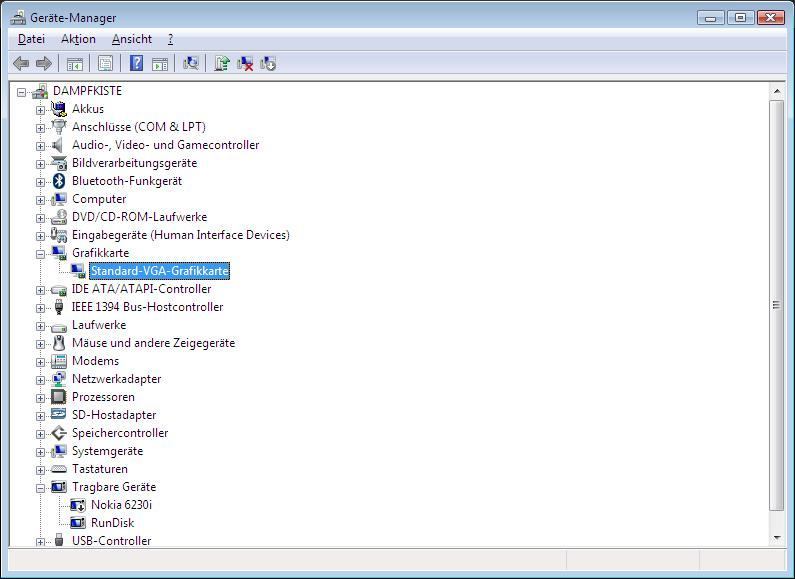Select Eingabegeräte (Human Interface Devices) label
795x579 pixels.
[180, 235]
